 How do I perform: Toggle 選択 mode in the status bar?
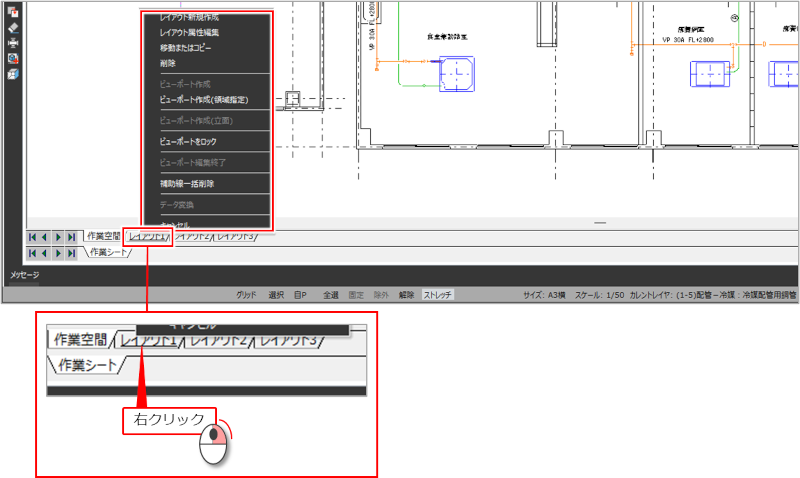pyautogui.click(x=276, y=295)
